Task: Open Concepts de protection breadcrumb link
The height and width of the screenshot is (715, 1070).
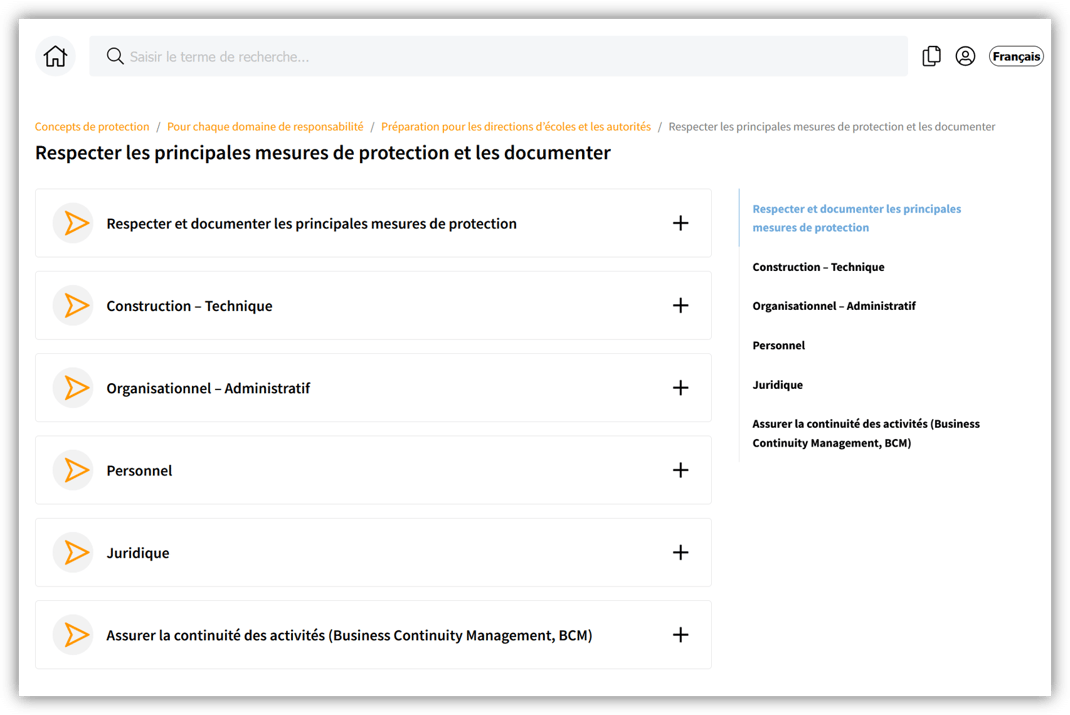Action: click(92, 127)
